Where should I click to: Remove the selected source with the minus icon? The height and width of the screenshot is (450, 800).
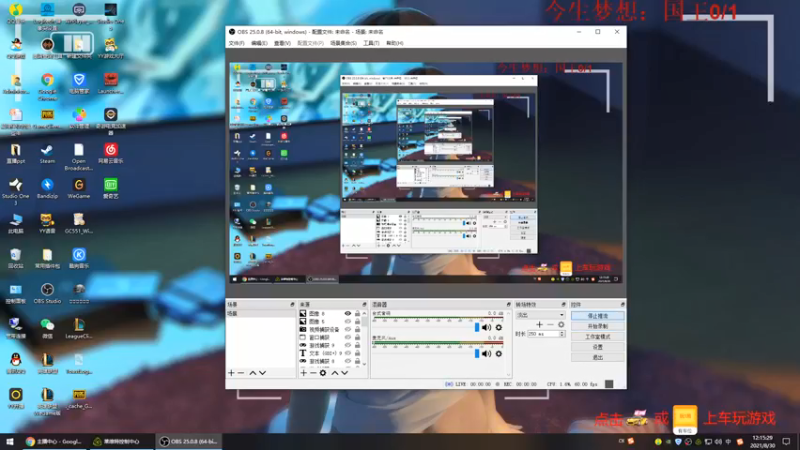click(x=313, y=373)
